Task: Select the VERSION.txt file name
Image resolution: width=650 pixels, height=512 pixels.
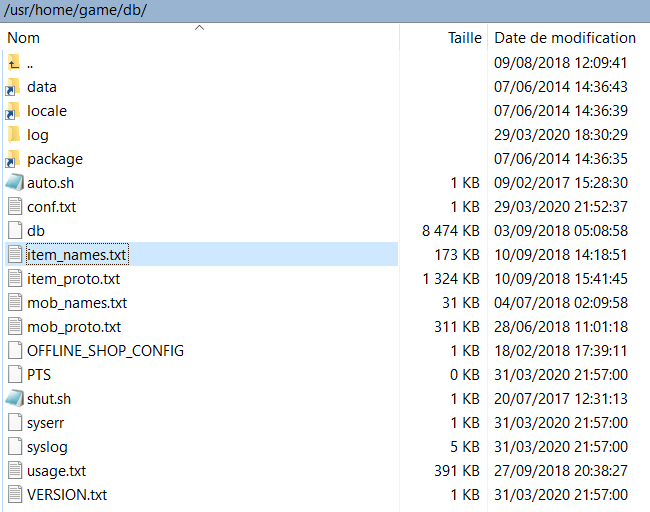Action: point(67,495)
